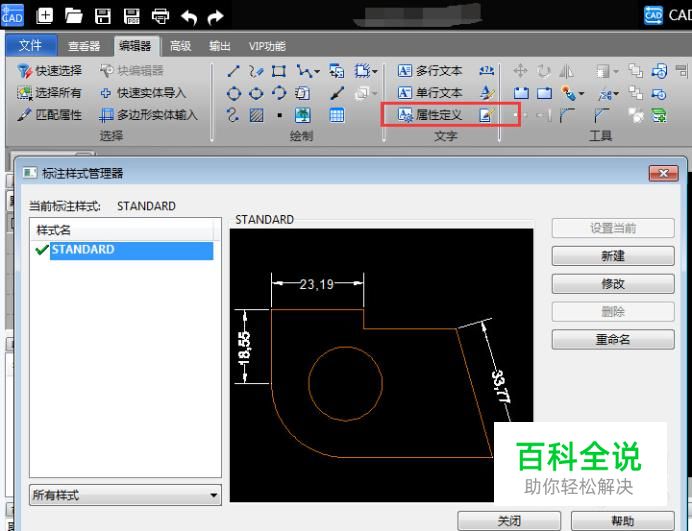Open the 文件 menu

coord(31,45)
